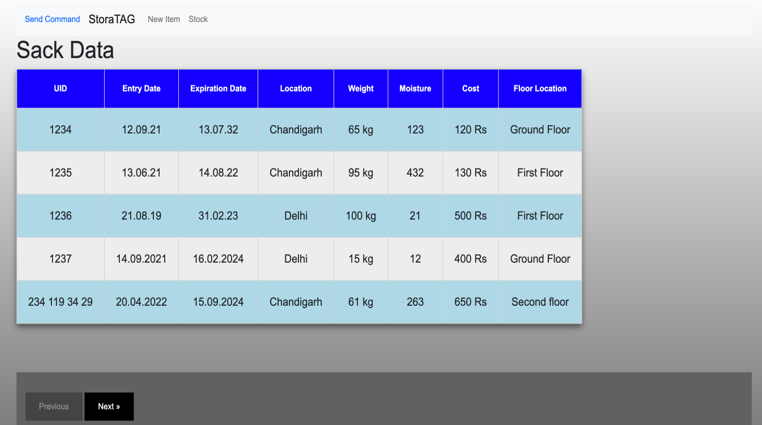Click moisture value 21

click(x=415, y=216)
